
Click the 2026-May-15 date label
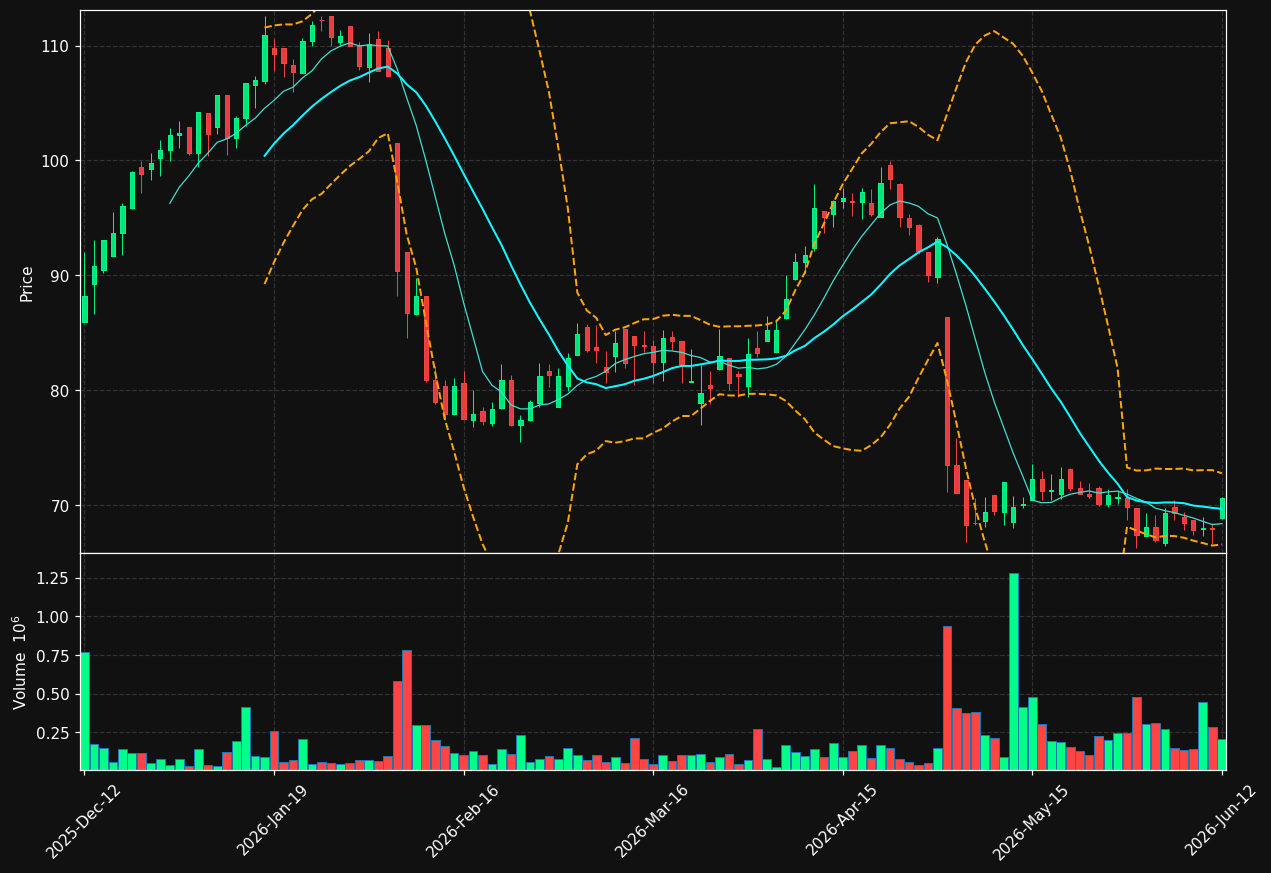1030,820
